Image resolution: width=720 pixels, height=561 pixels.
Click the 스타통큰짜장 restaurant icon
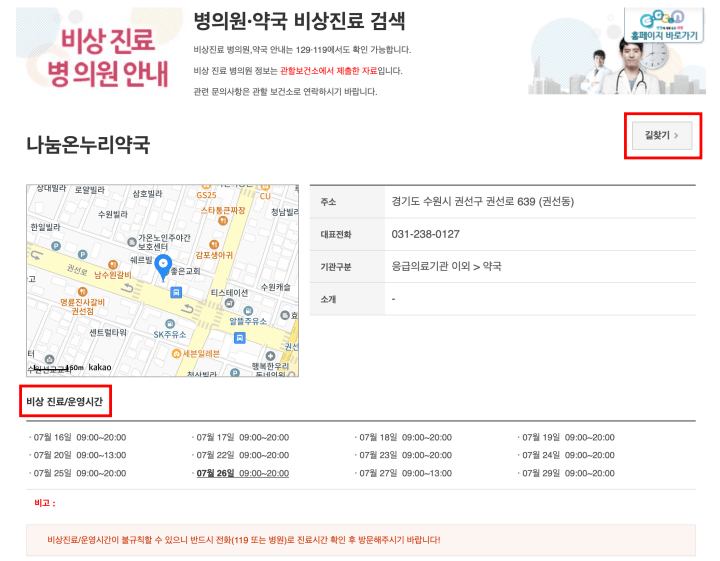223,221
